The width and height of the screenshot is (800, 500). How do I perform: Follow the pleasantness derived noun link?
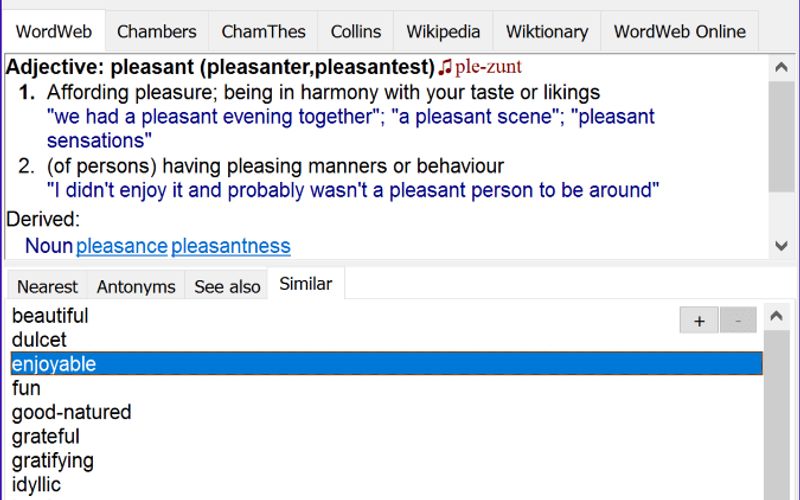tap(231, 246)
